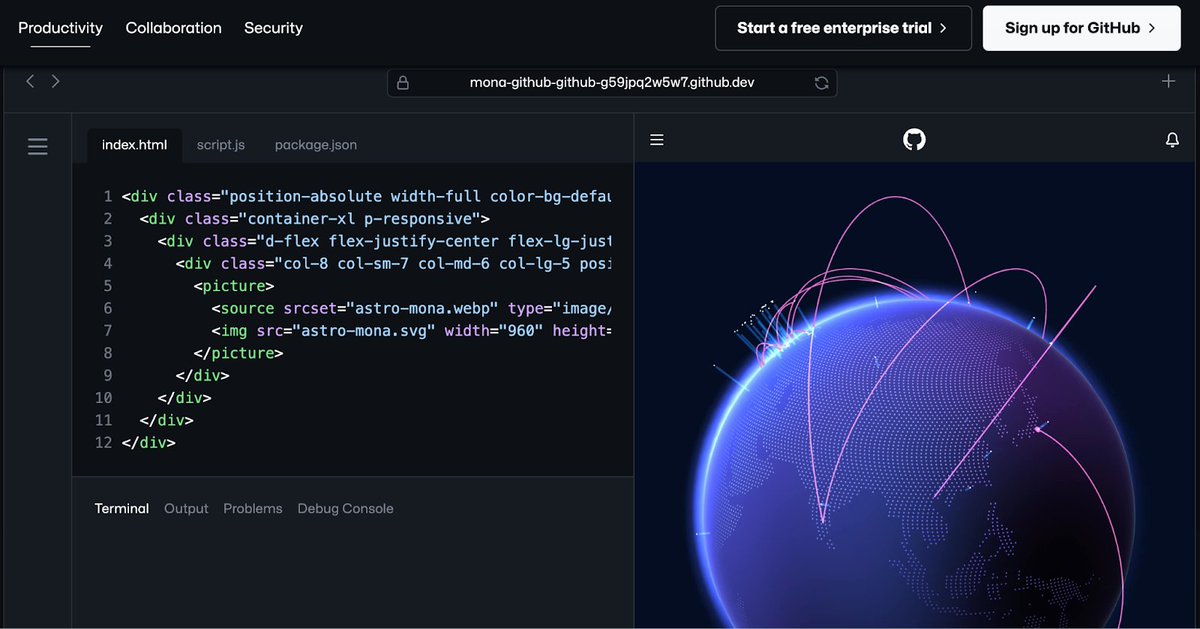Open the Collaboration nav item

(x=173, y=28)
